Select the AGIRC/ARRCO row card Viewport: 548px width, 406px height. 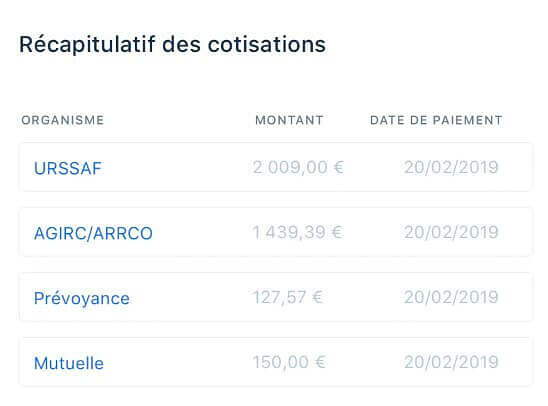(x=276, y=232)
